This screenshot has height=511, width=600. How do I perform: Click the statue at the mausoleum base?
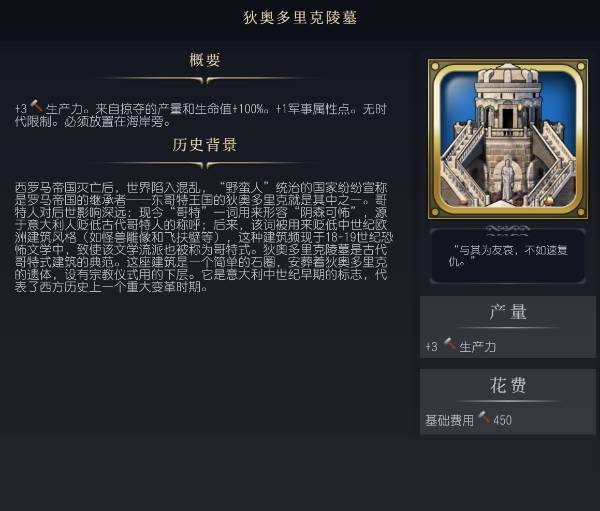[x=508, y=180]
